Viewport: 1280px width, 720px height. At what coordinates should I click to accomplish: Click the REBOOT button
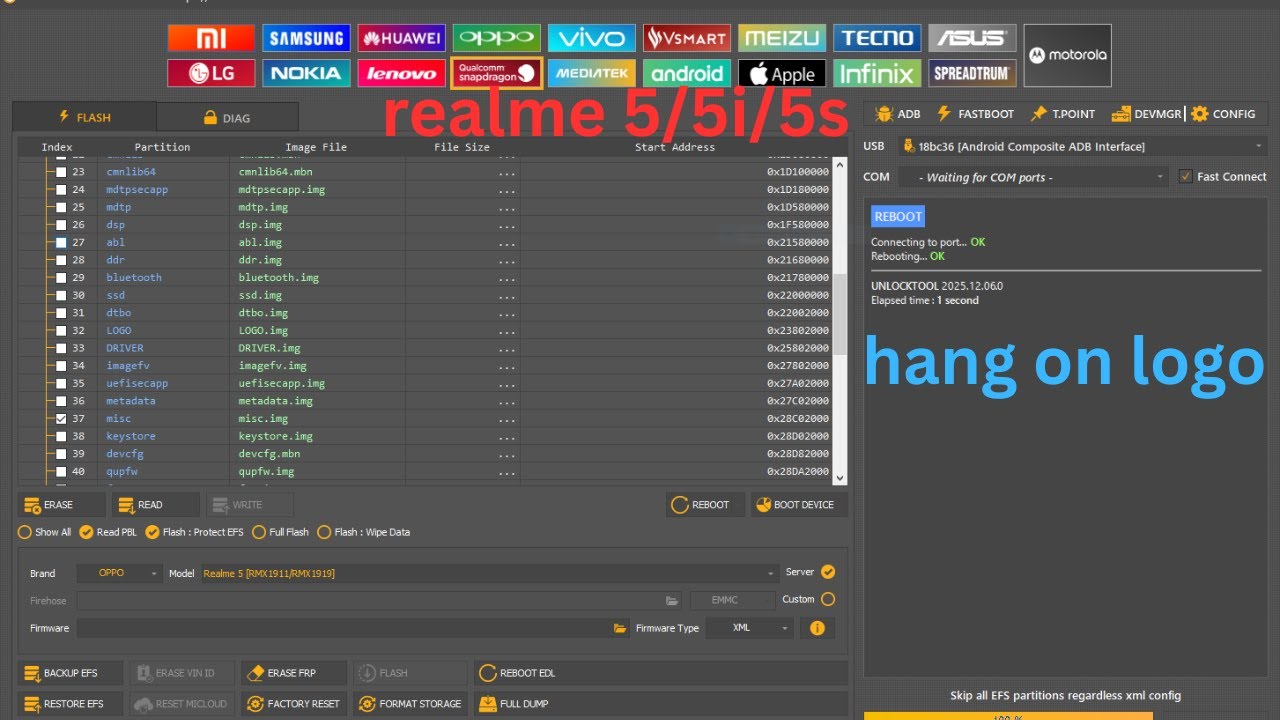tap(705, 505)
